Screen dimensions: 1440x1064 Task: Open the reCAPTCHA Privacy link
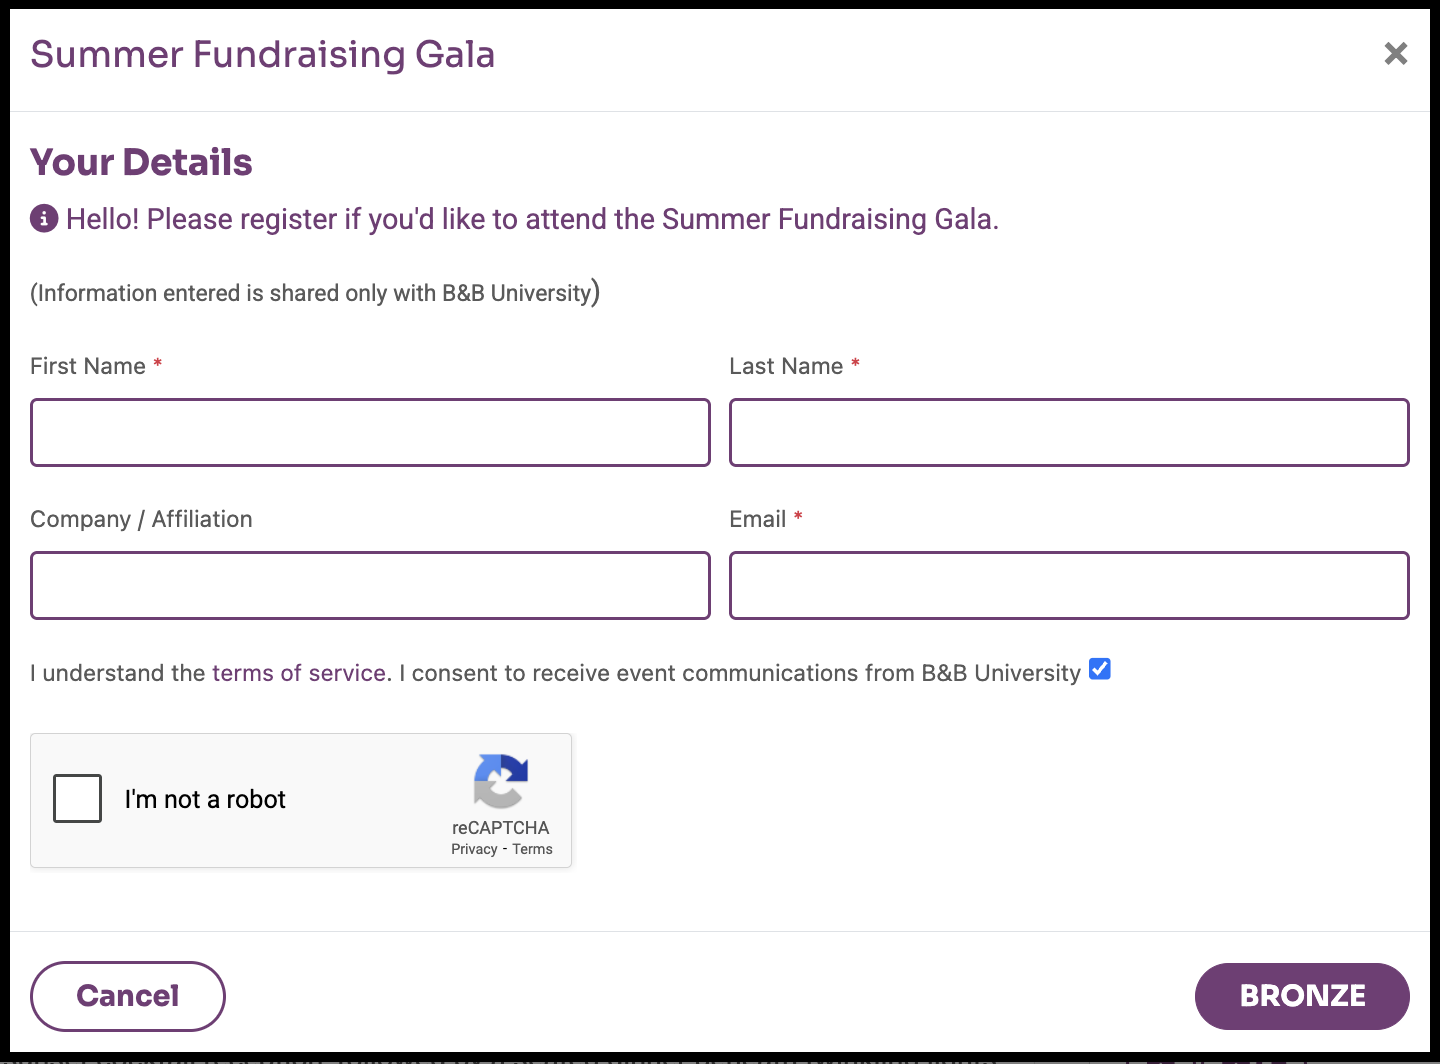[474, 849]
